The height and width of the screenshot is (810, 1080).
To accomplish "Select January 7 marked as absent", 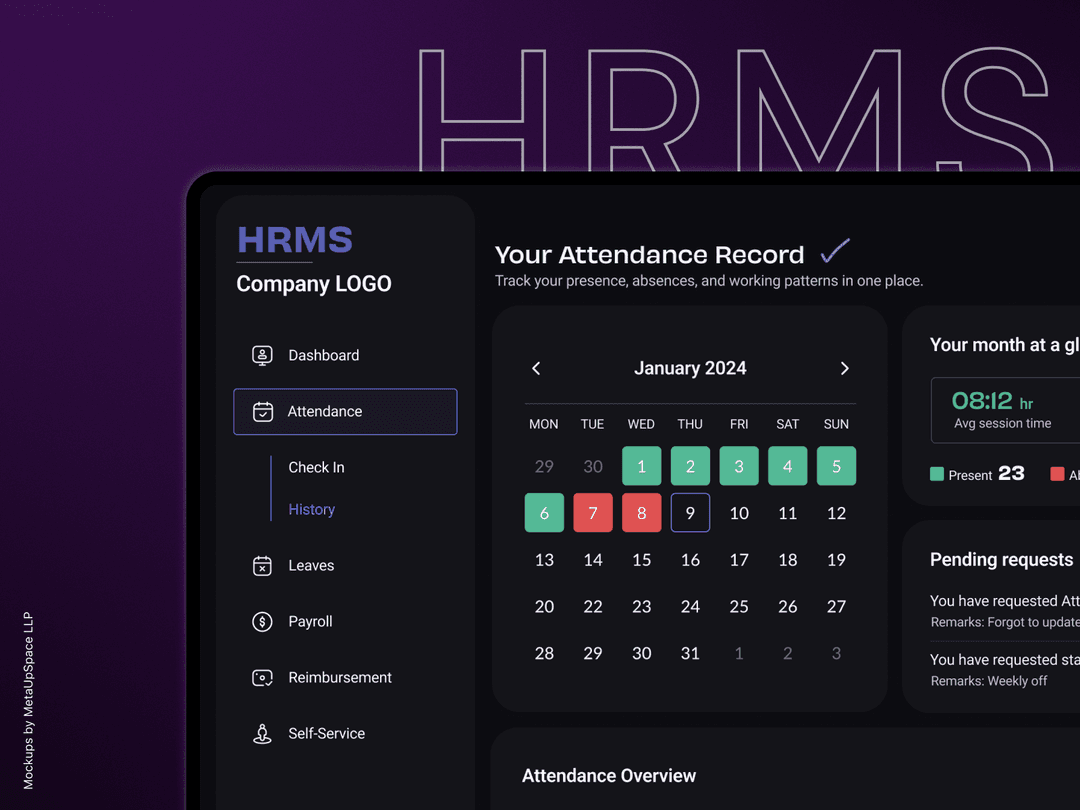I will tap(592, 512).
